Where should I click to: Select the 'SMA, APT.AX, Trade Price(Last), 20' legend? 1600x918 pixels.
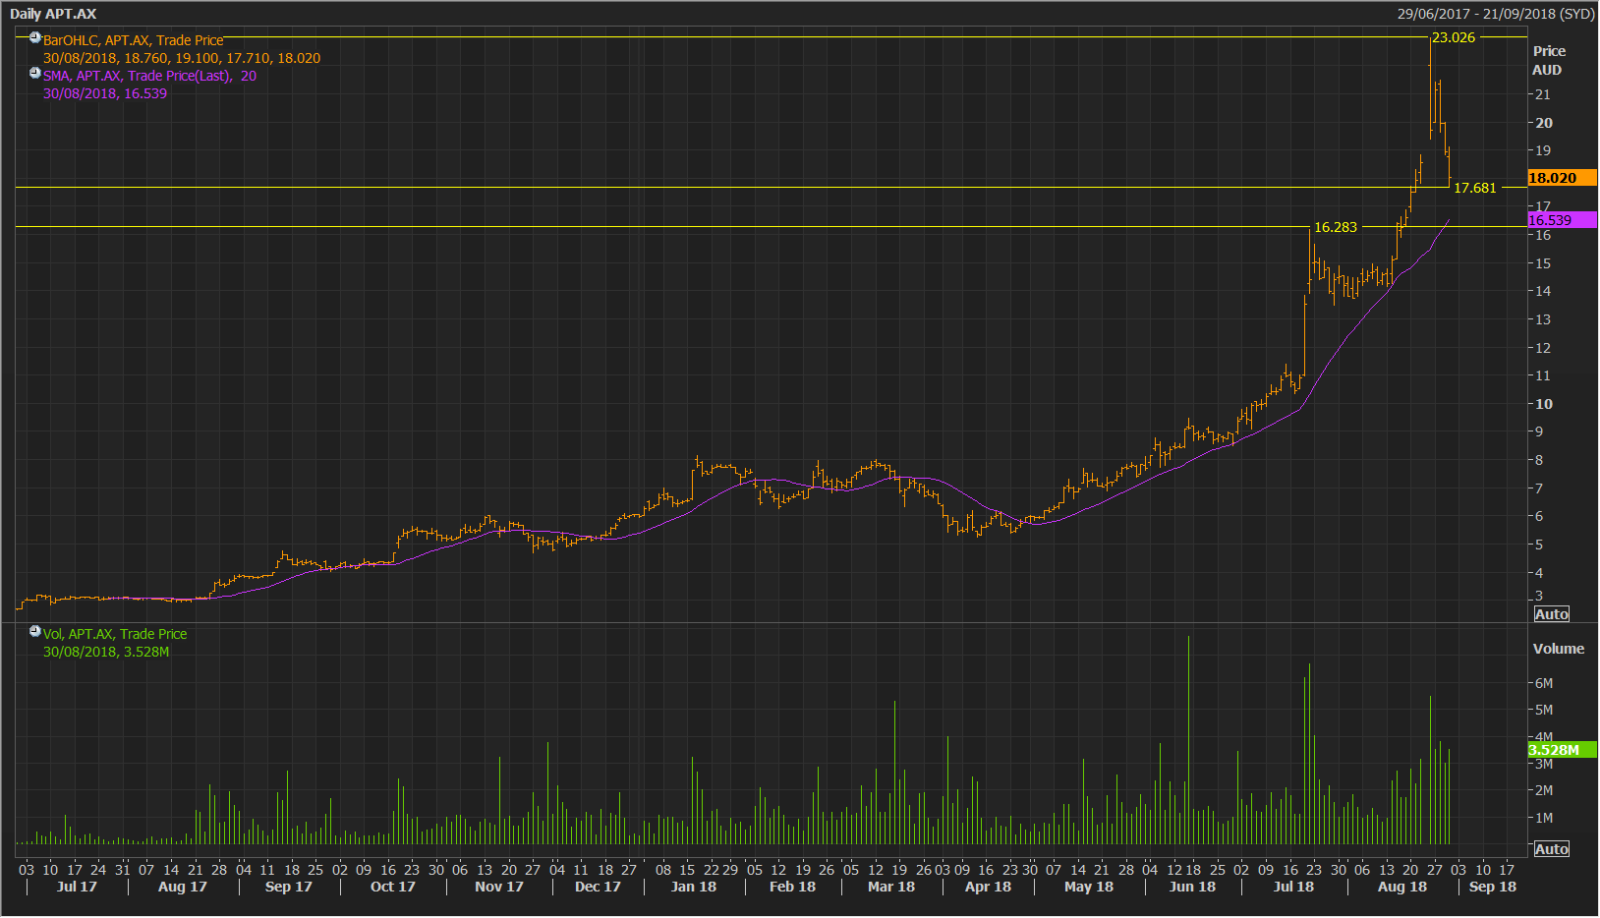click(x=150, y=76)
